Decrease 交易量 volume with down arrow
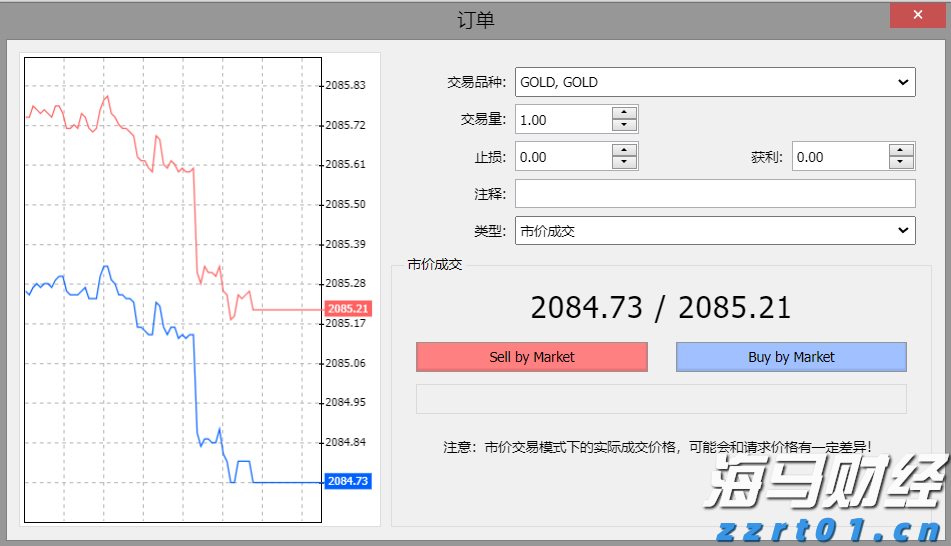Screen dimensions: 951x546 coord(625,126)
